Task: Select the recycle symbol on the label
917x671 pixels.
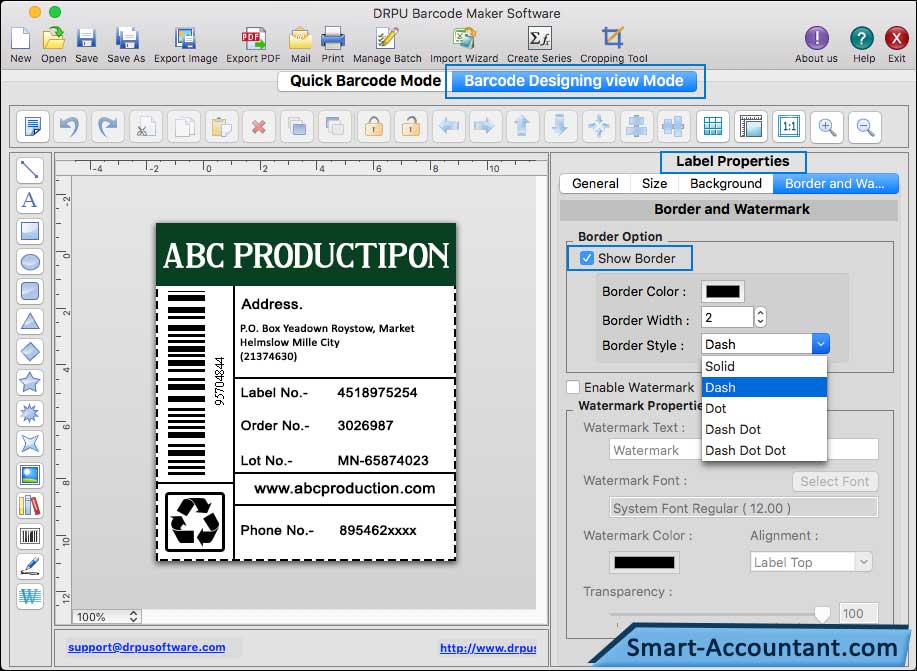Action: tap(195, 522)
